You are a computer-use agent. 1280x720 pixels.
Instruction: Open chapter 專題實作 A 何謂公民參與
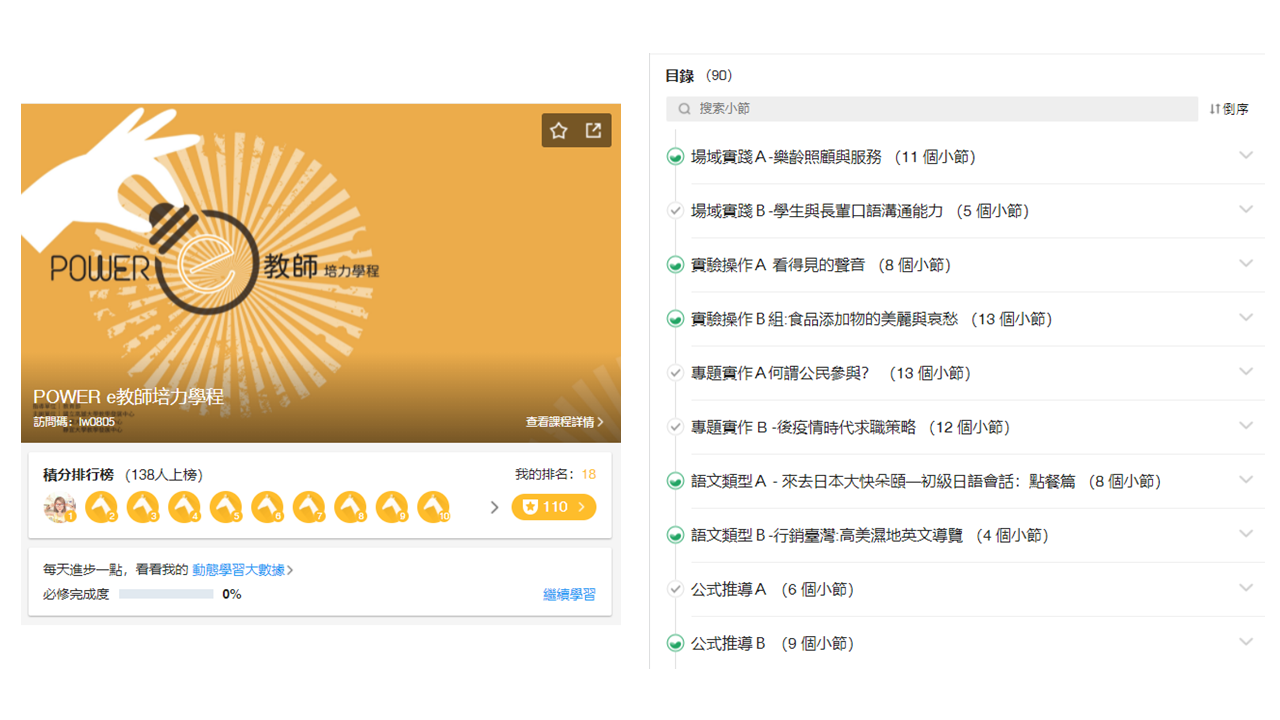pos(831,373)
